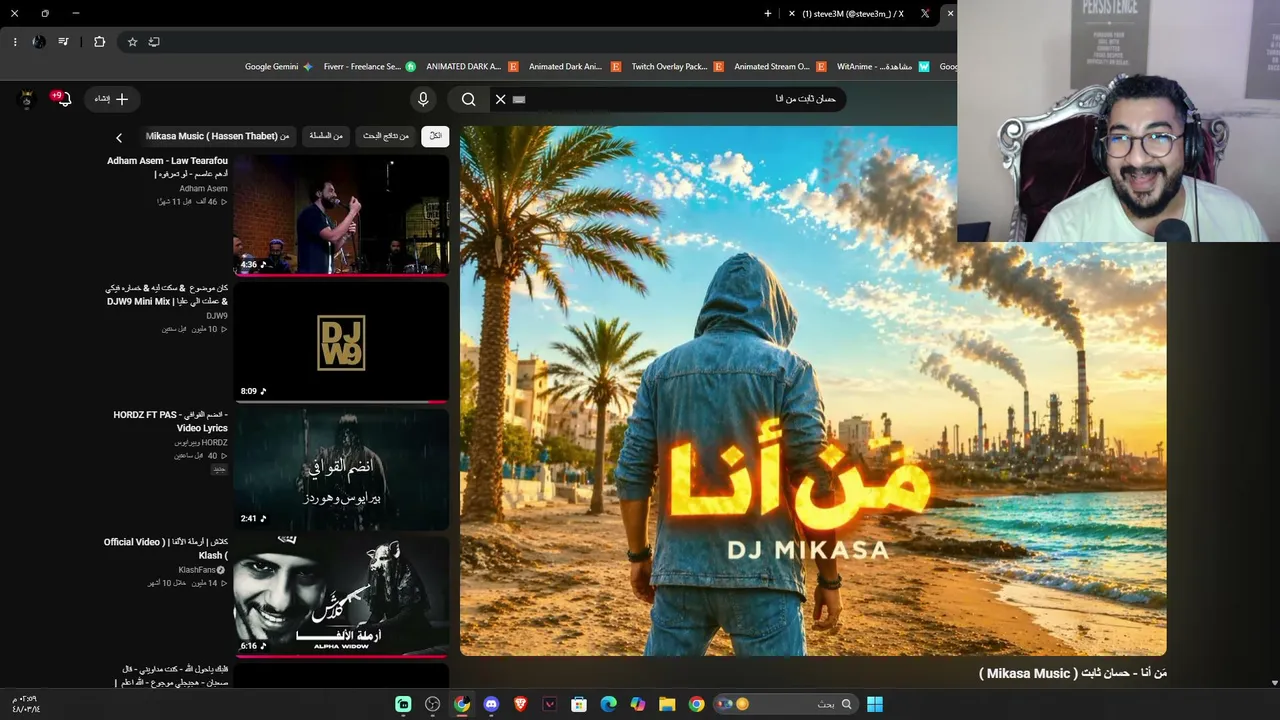This screenshot has height=720, width=1280.
Task: Select the 'الكل' filter chip
Action: point(435,136)
